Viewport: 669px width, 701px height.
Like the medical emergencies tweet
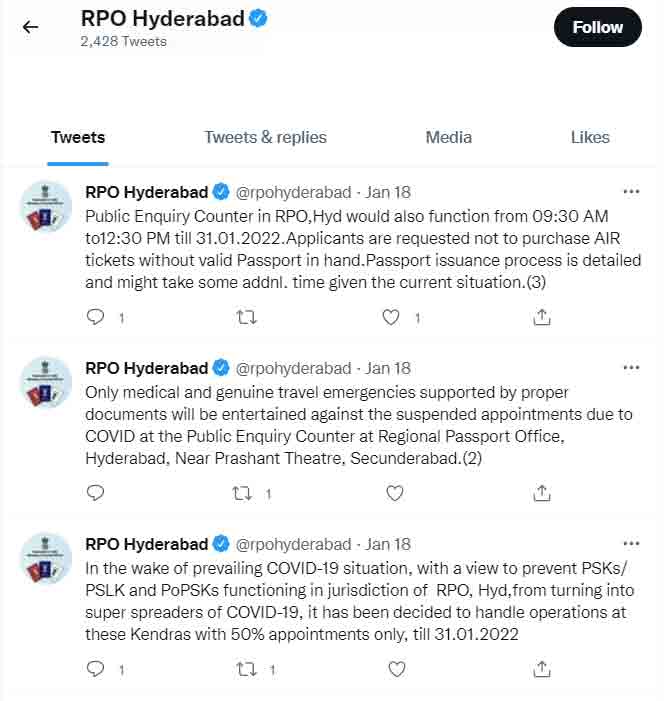click(x=395, y=494)
